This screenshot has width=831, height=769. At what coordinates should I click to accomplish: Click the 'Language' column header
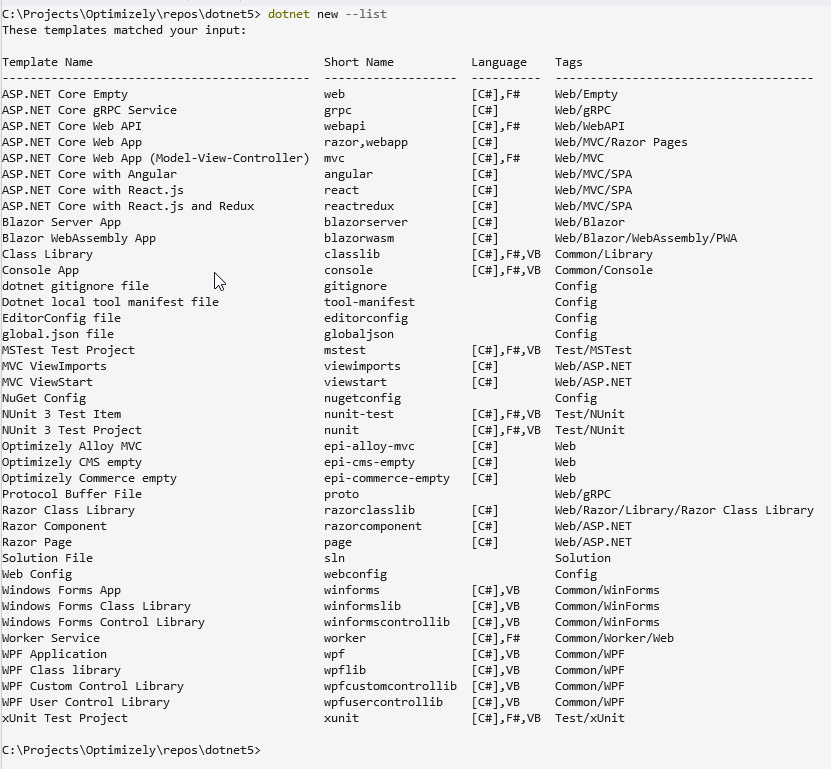498,62
